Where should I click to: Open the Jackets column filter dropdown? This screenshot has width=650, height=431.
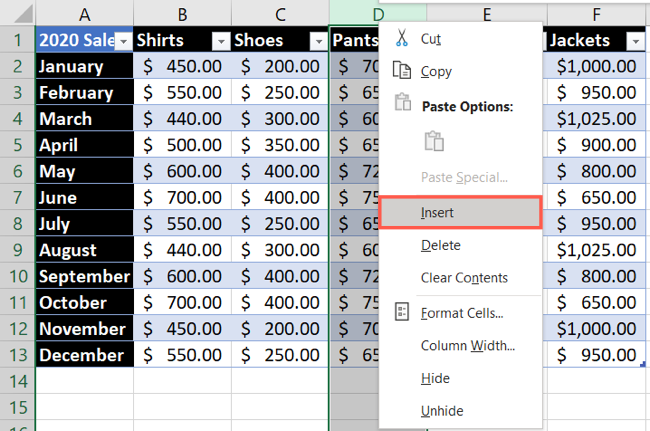(x=634, y=41)
